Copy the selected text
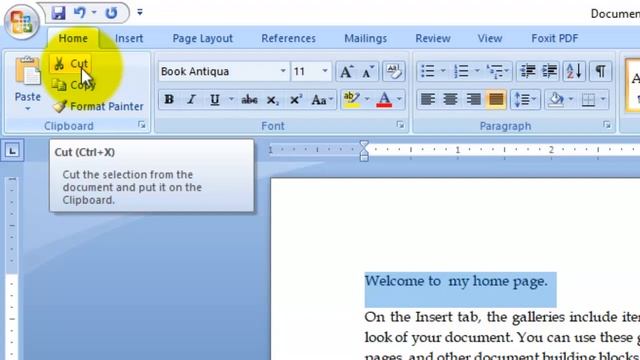640x360 pixels. [73, 85]
